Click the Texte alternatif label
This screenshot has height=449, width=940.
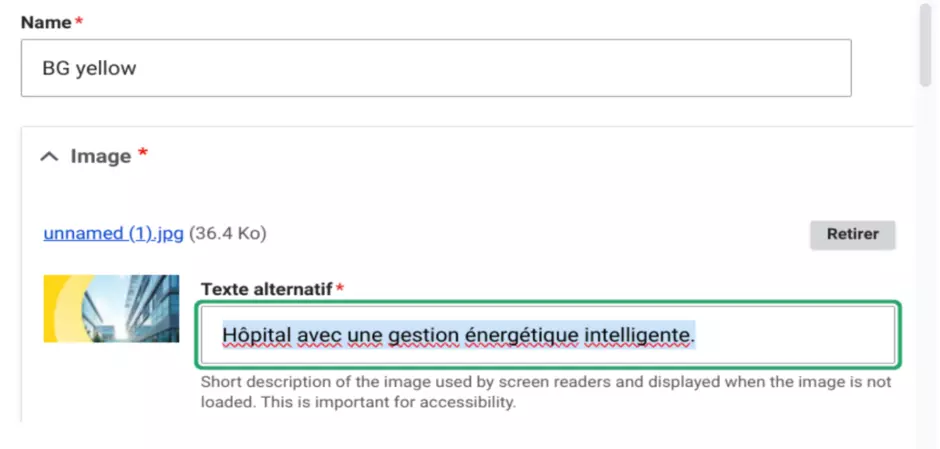click(266, 289)
